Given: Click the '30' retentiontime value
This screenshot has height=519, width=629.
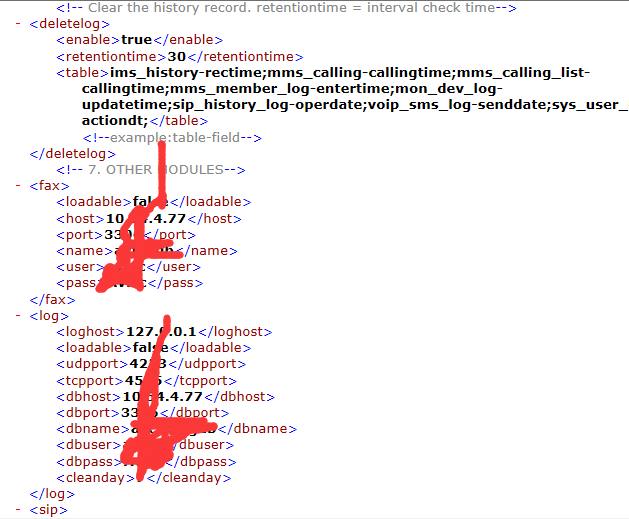Looking at the screenshot, I should [x=177, y=57].
